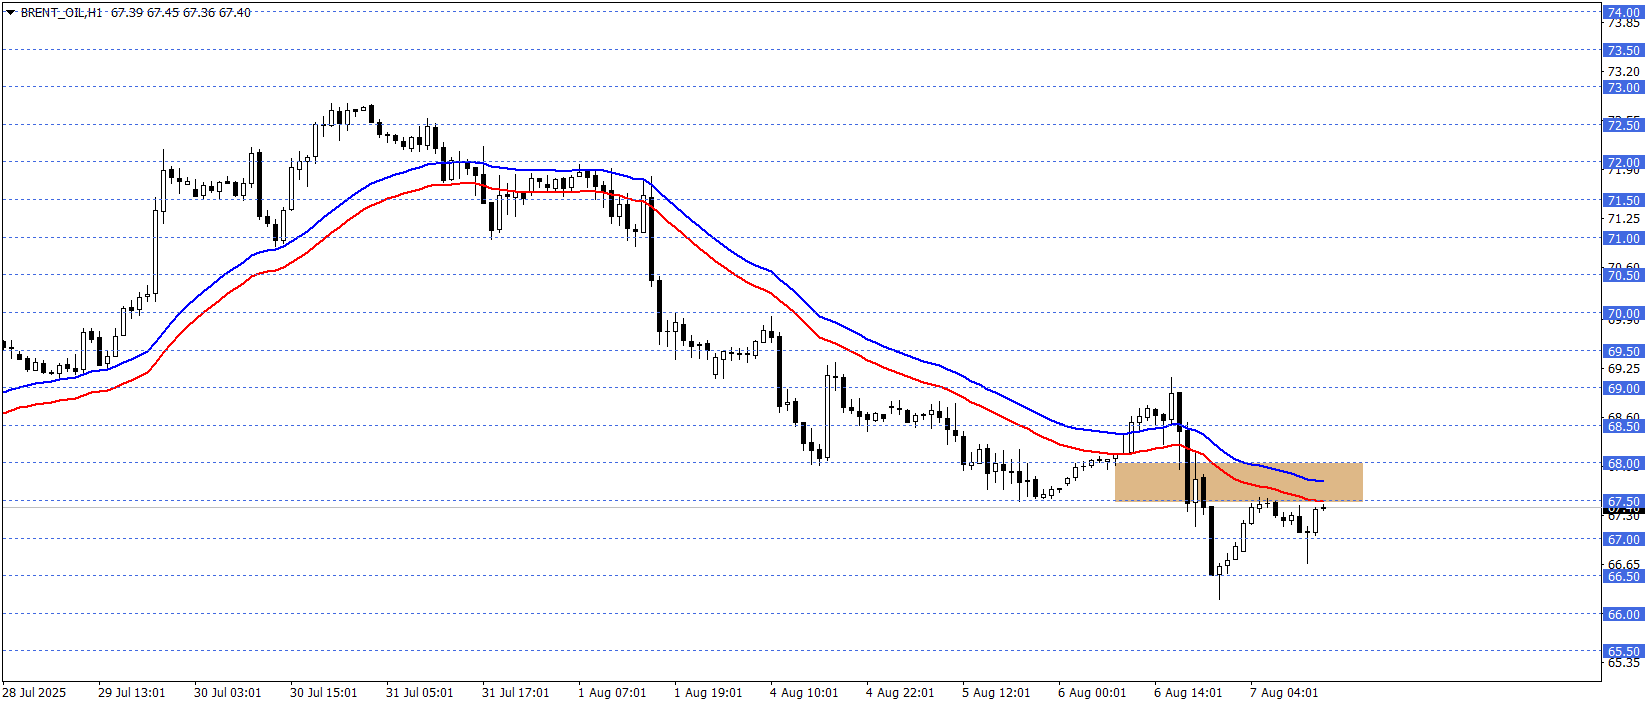1651x705 pixels.
Task: Click the 74.00 price level label
Action: 1623,12
